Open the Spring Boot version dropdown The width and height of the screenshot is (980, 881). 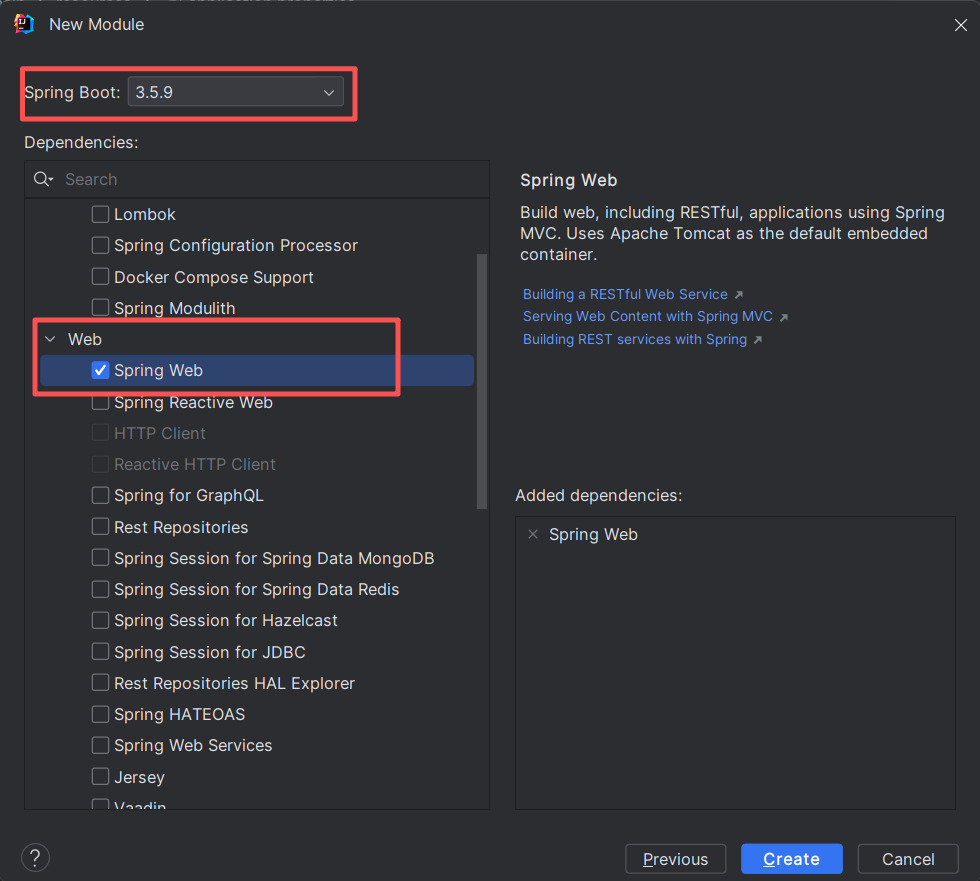(x=236, y=92)
